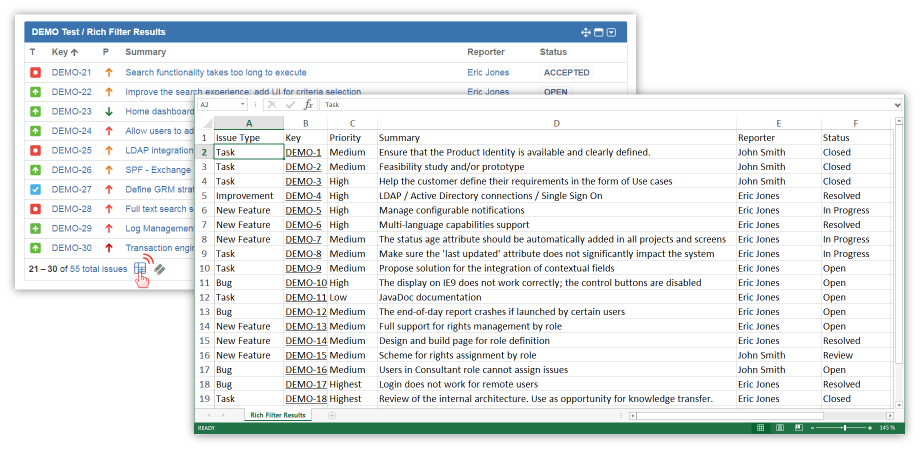Click the Page Break Preview icon
This screenshot has height=450, width=920.
[800, 428]
